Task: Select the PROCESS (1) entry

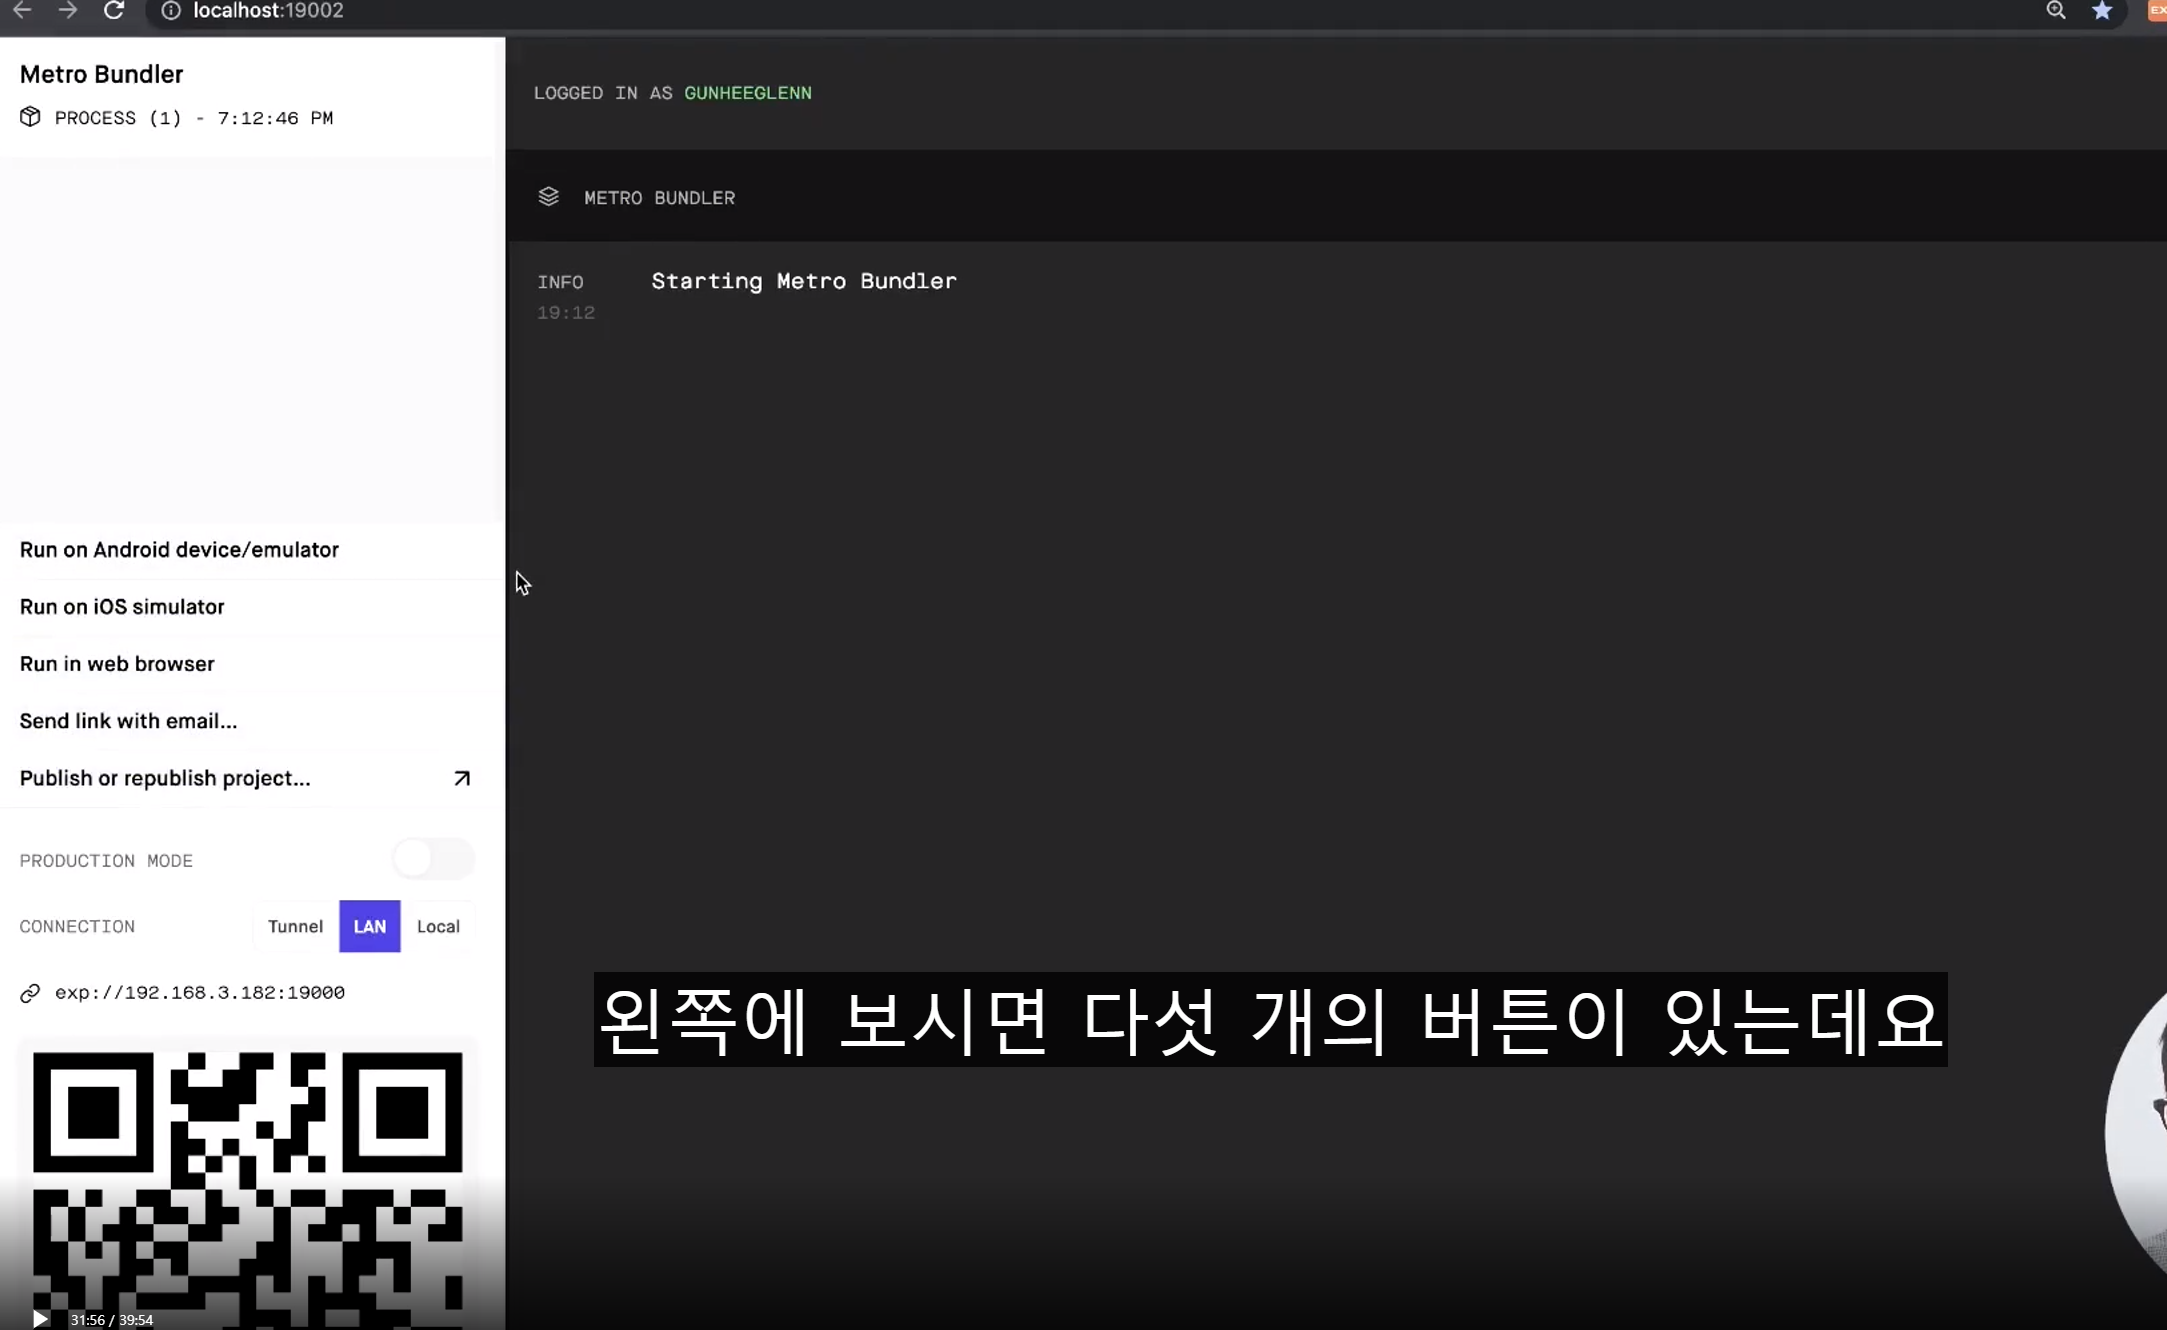Action: coord(194,118)
